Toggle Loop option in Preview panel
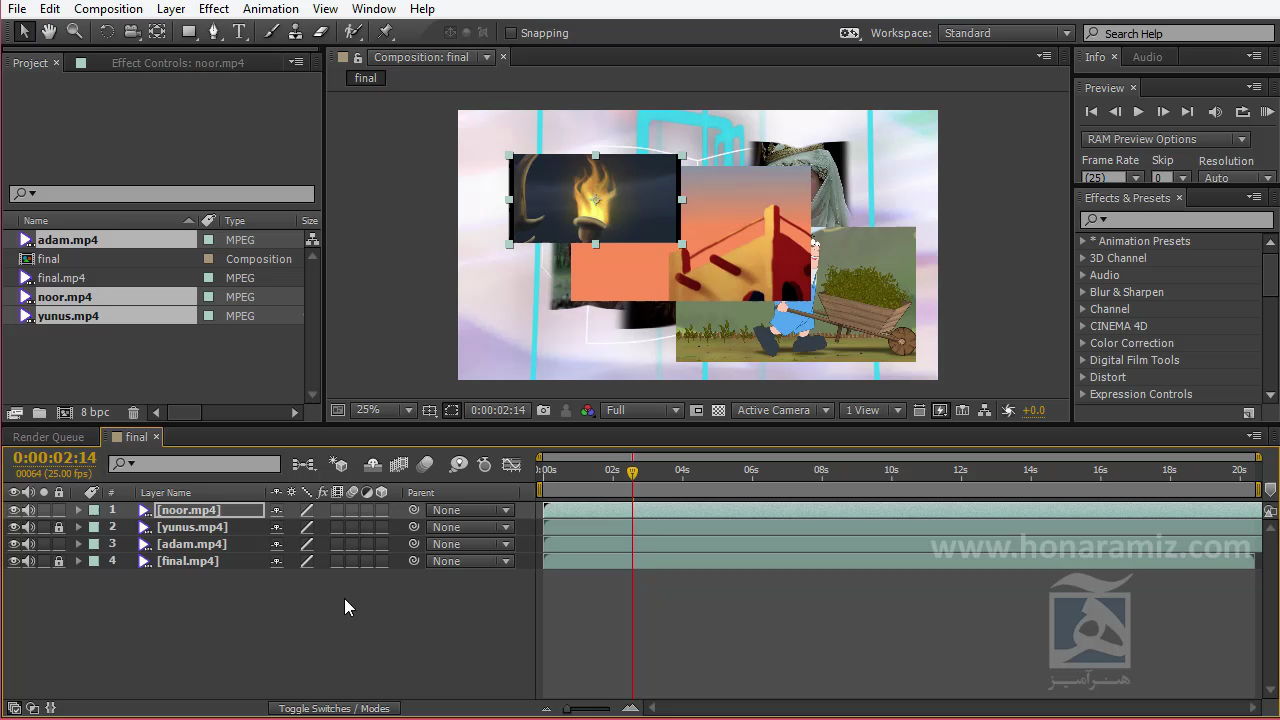Viewport: 1280px width, 720px height. (x=1242, y=112)
